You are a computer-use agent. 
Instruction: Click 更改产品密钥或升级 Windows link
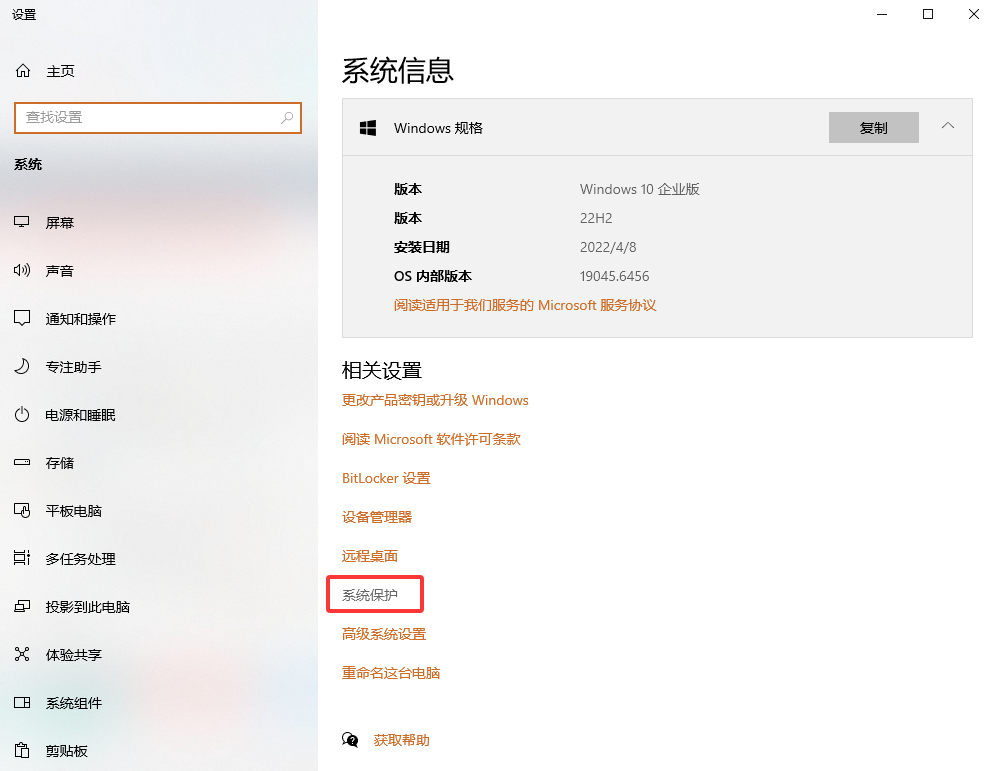point(435,400)
